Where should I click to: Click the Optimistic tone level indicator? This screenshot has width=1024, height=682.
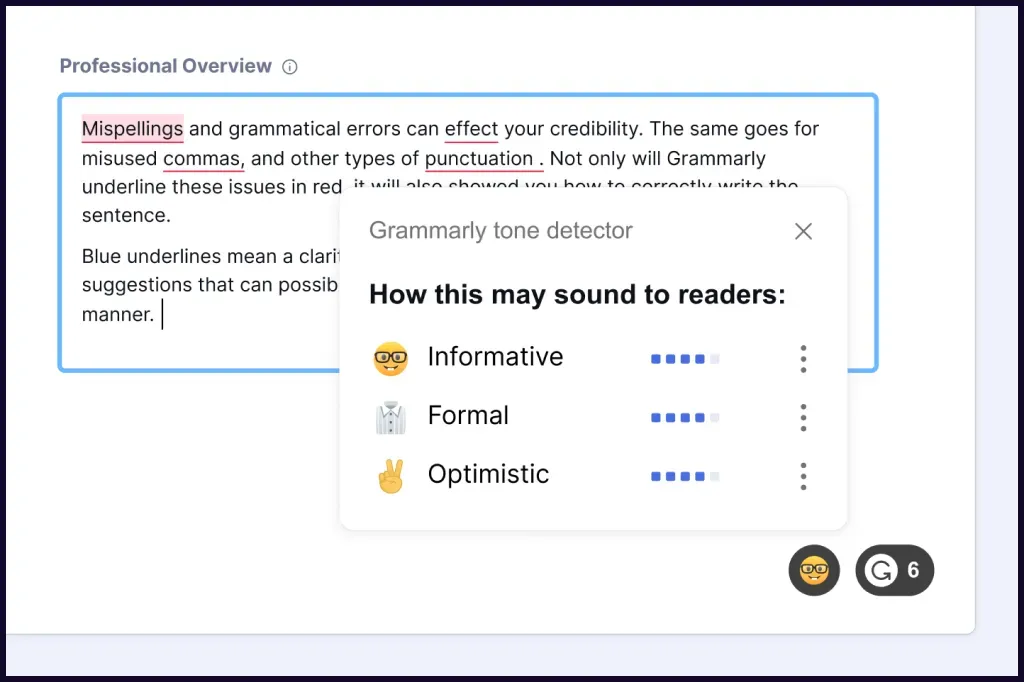click(685, 476)
